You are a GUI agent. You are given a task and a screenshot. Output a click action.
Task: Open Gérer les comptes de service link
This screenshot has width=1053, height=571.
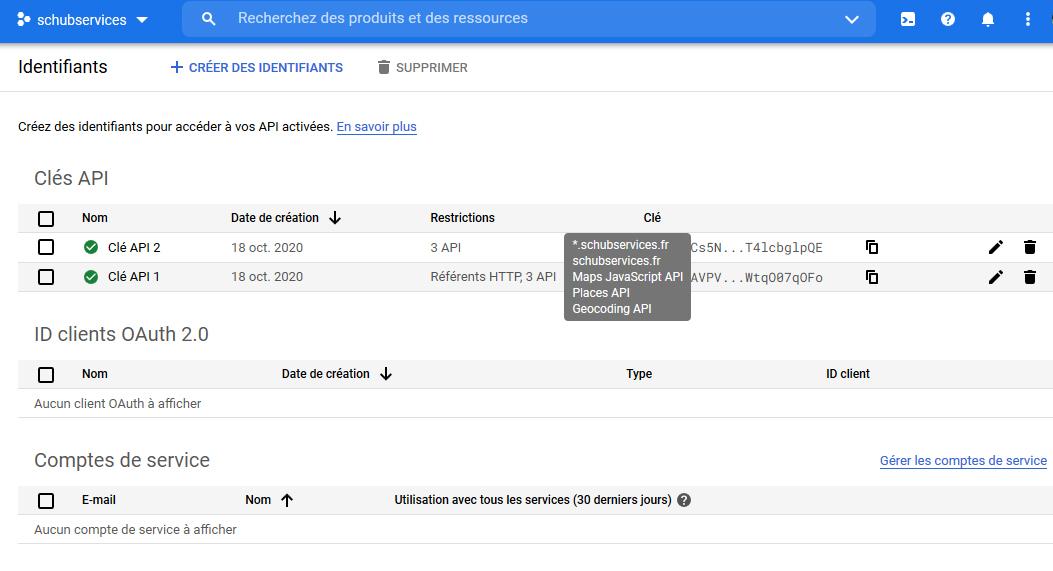tap(963, 461)
